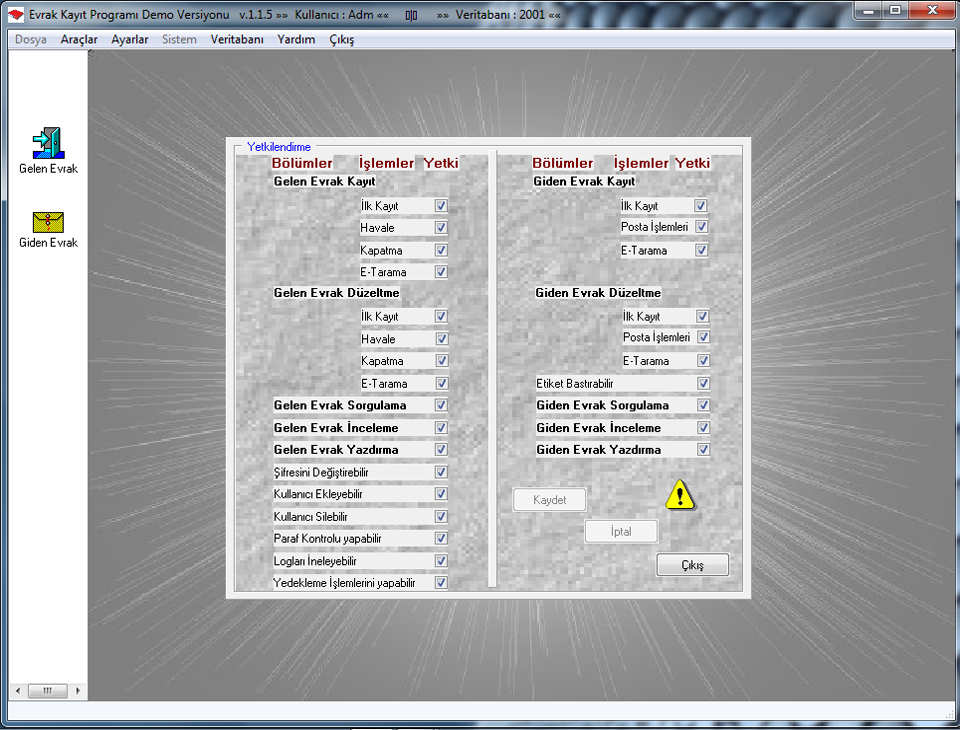Click the İptal button
960x730 pixels.
(621, 532)
